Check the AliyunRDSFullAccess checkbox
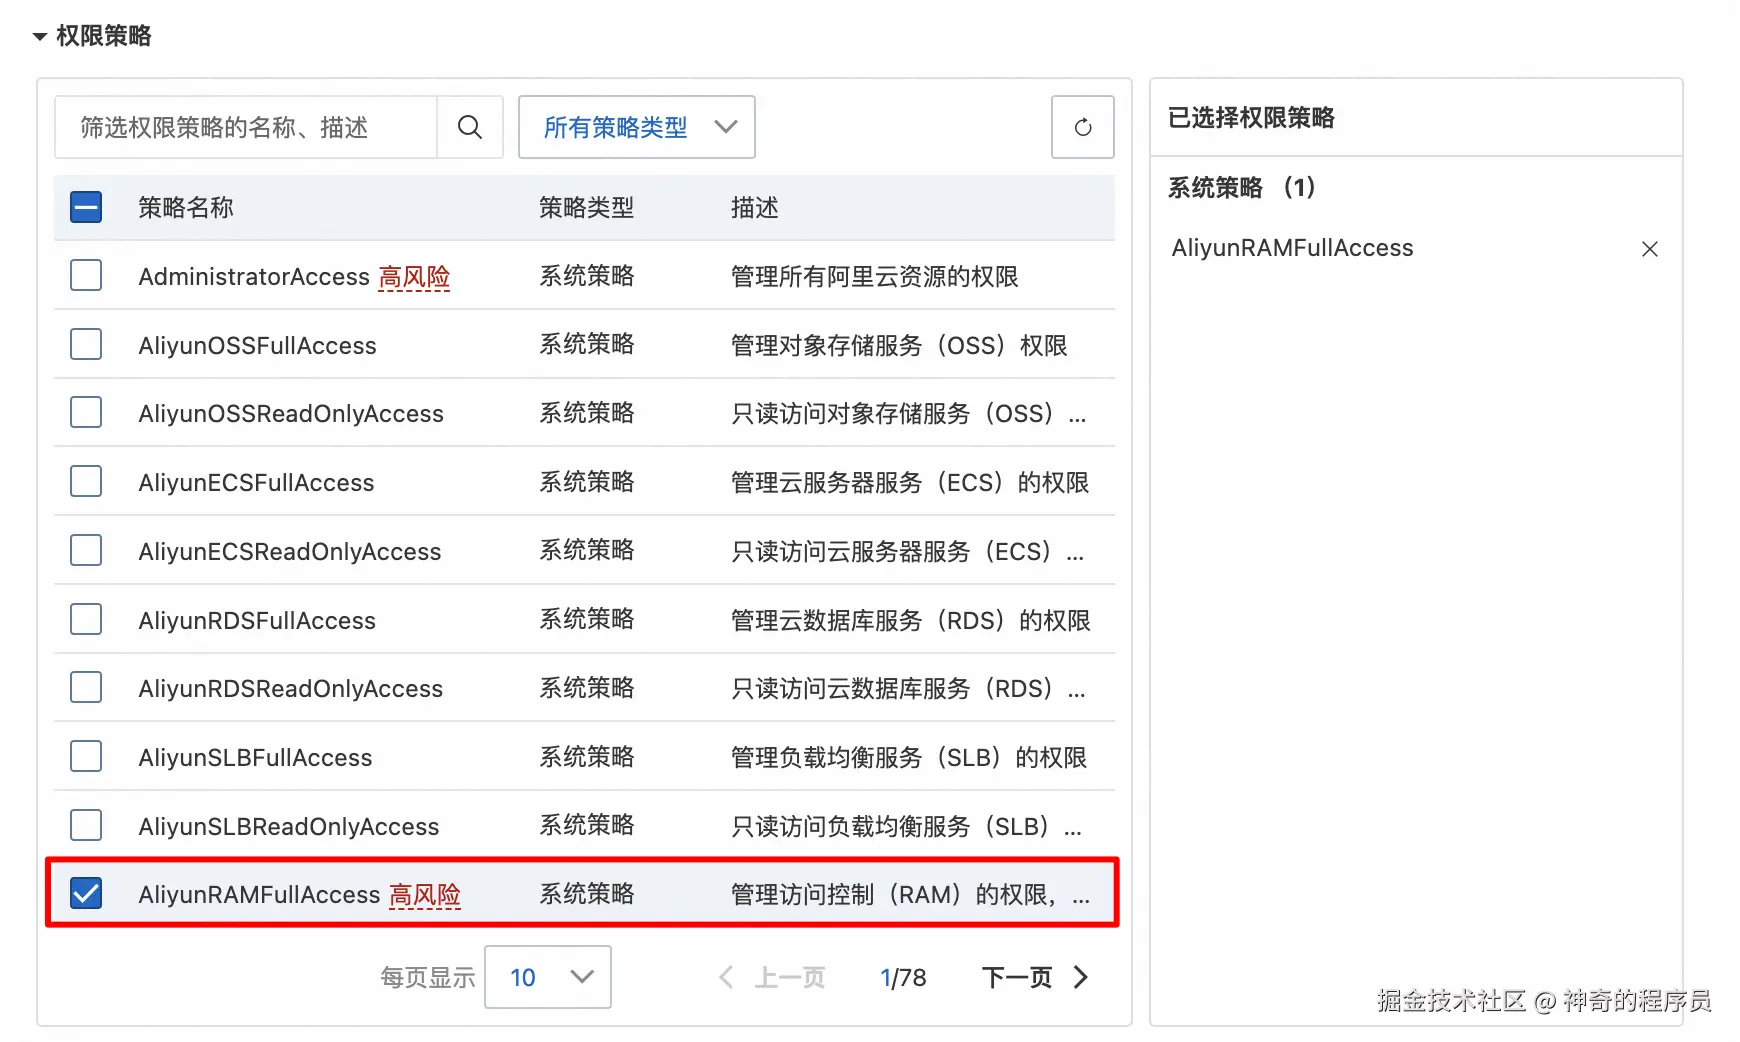Screen dimensions: 1740x1042 click(x=86, y=619)
